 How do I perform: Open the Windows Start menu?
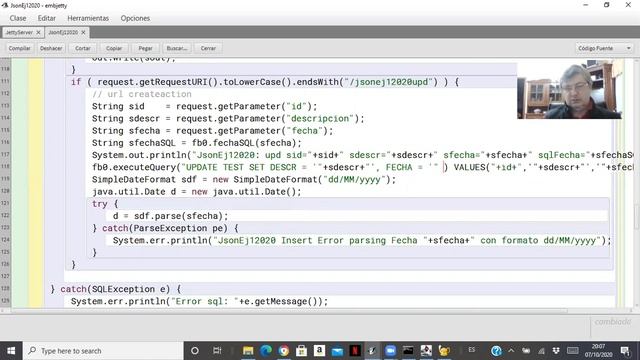[11, 351]
